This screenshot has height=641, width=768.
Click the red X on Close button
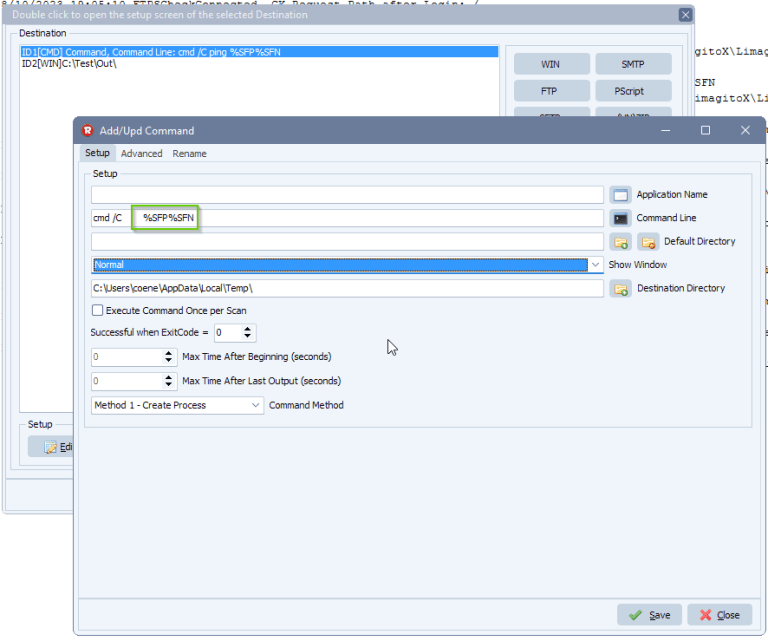pos(705,615)
